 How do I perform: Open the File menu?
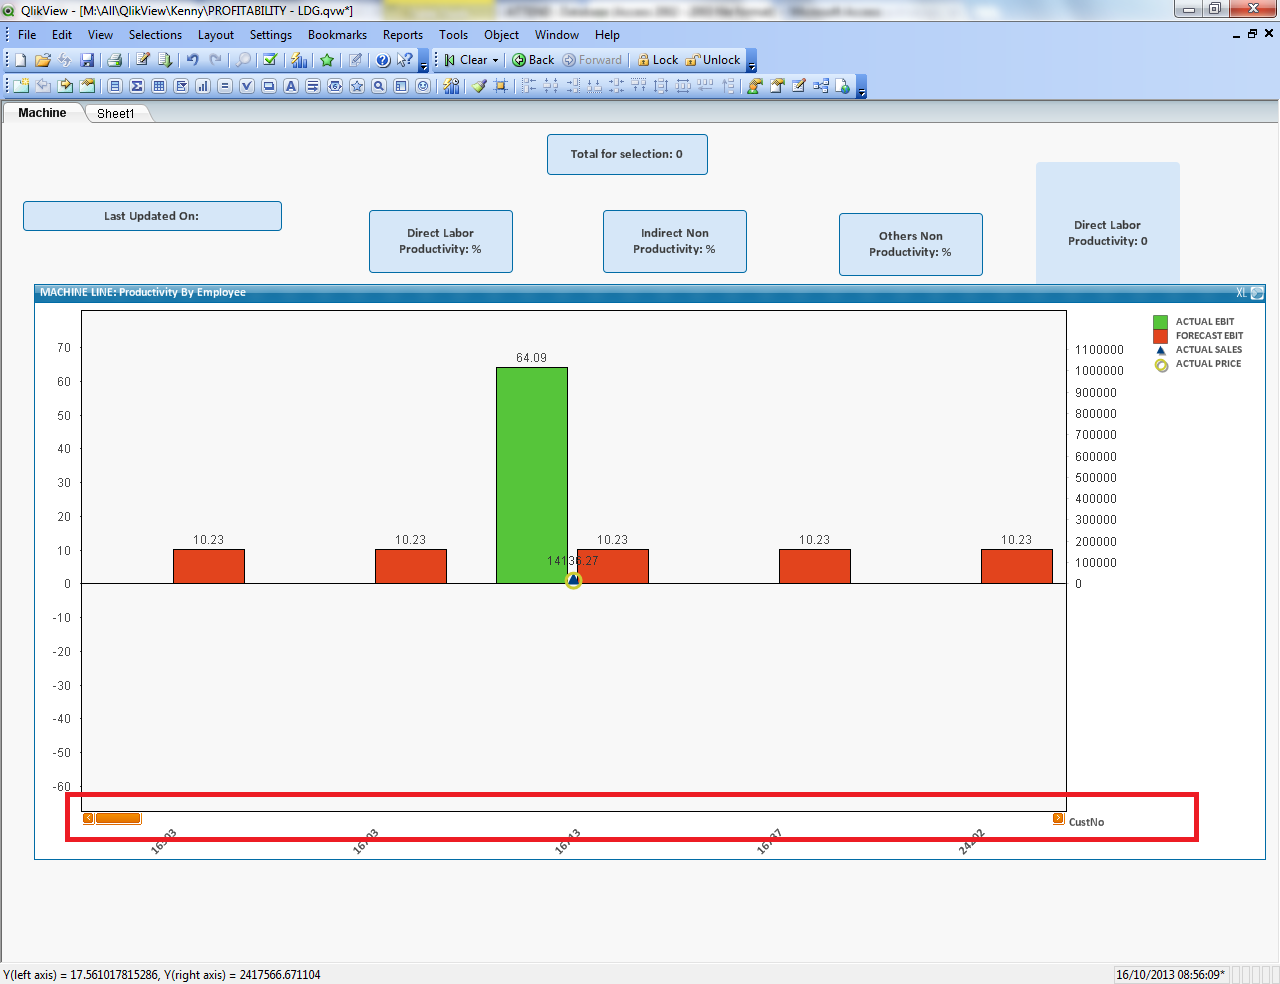tap(27, 34)
